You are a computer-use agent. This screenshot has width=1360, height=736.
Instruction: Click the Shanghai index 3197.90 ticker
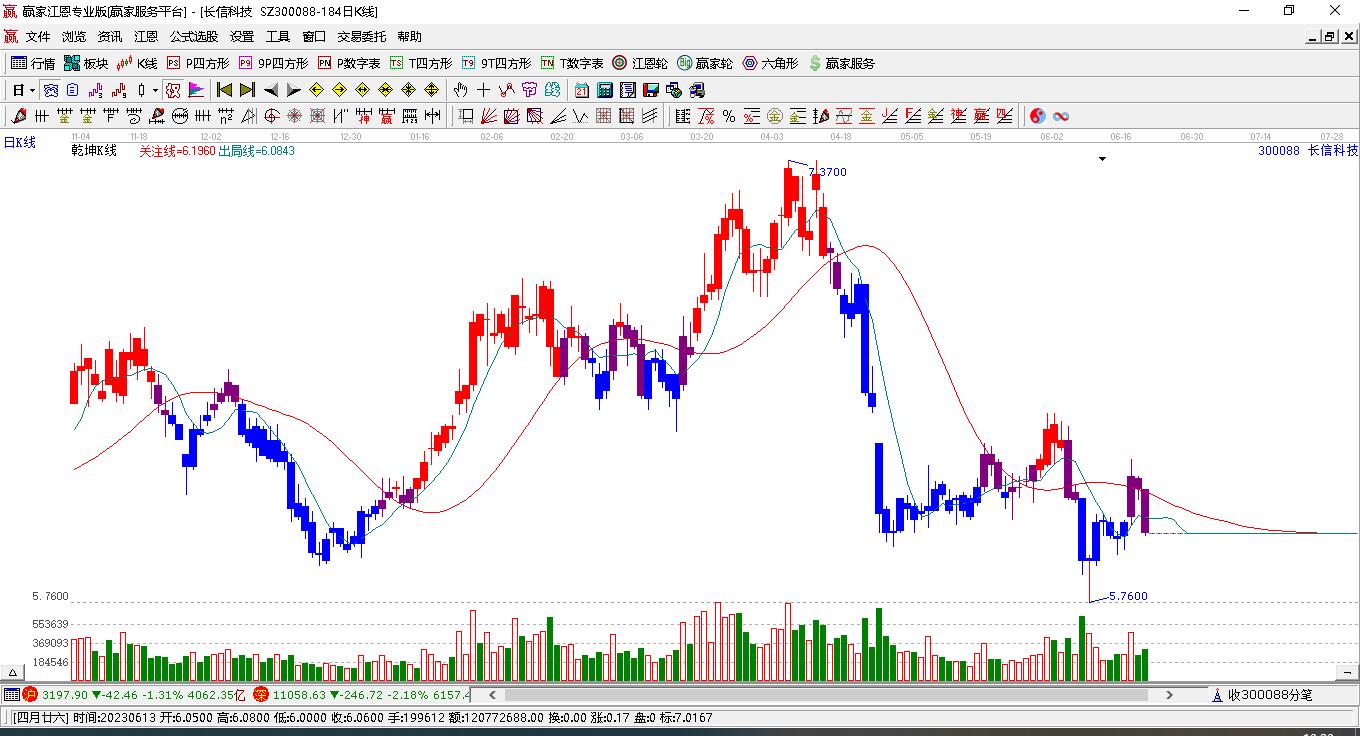[64, 695]
